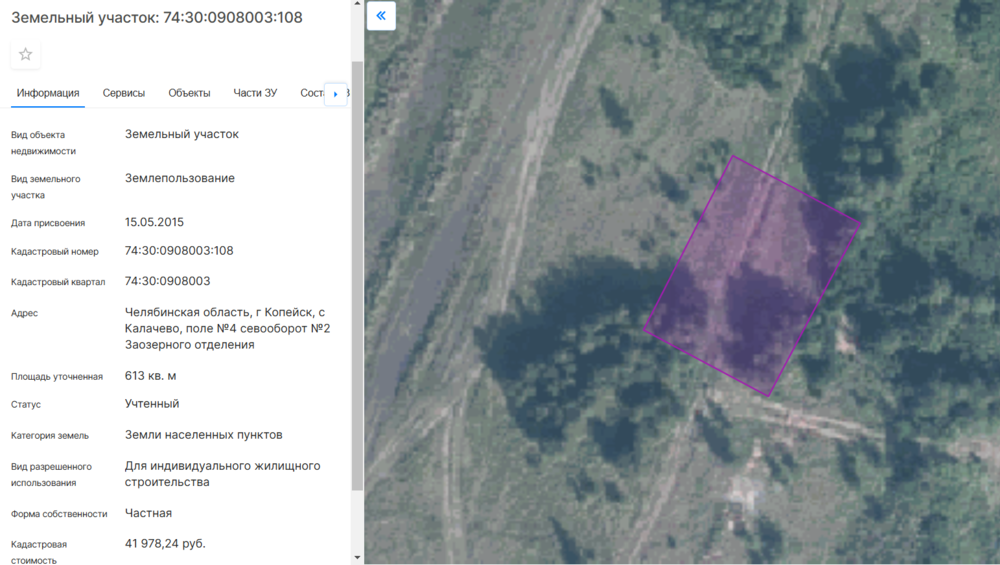The width and height of the screenshot is (1000, 565).
Task: Click the cadastral cost 41 978,24 руб.
Action: [x=165, y=544]
